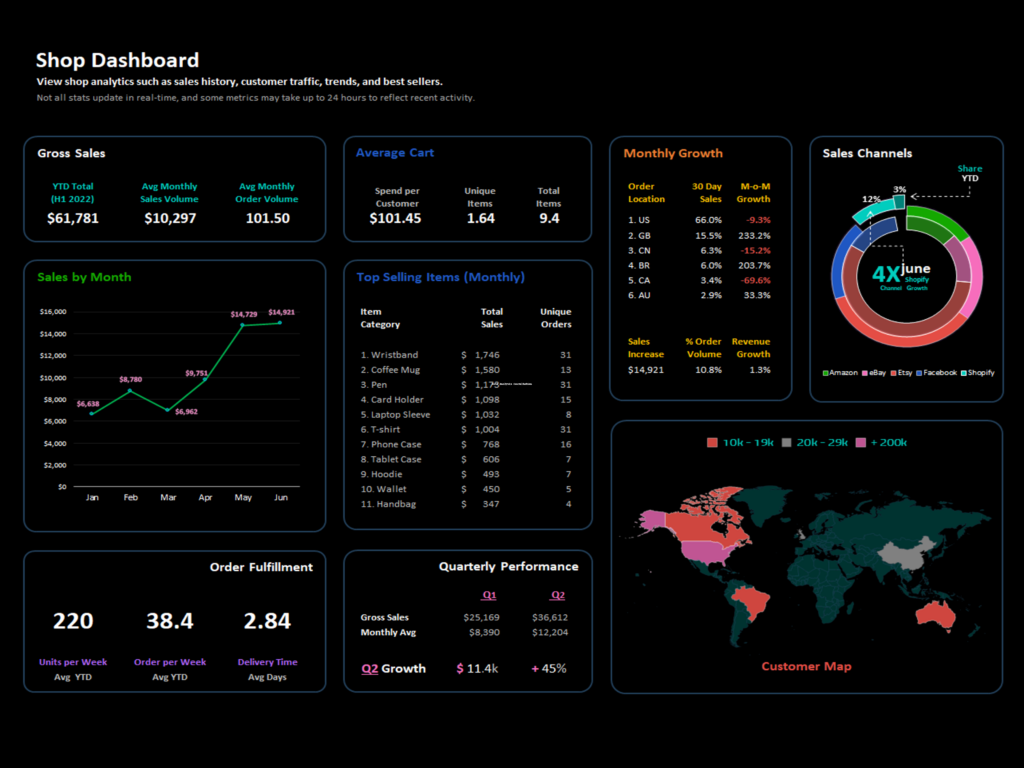Select the Wristband row in Top Selling Items
Viewport: 1024px width, 768px height.
(466, 355)
